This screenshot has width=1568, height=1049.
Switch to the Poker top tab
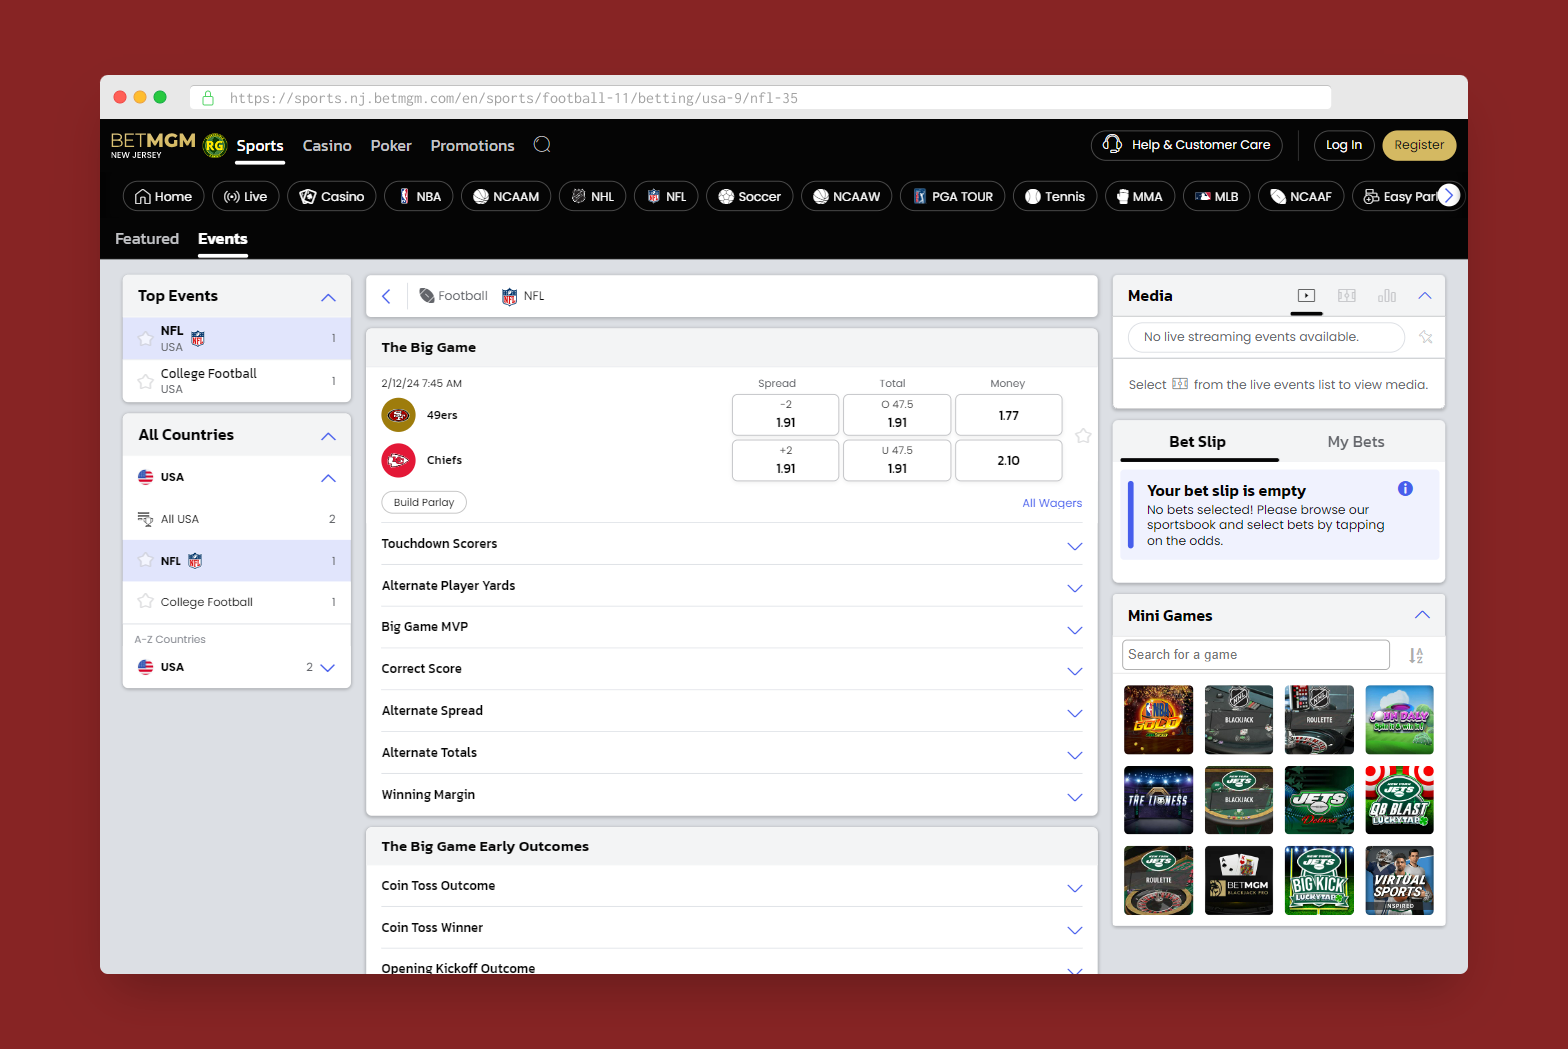pos(391,146)
